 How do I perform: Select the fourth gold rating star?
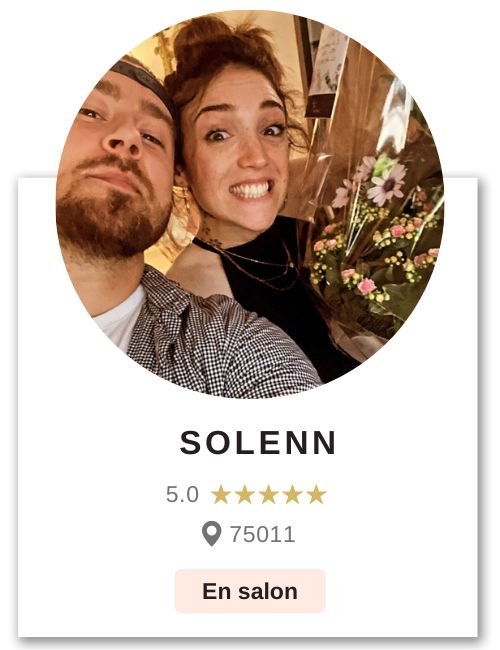292,495
